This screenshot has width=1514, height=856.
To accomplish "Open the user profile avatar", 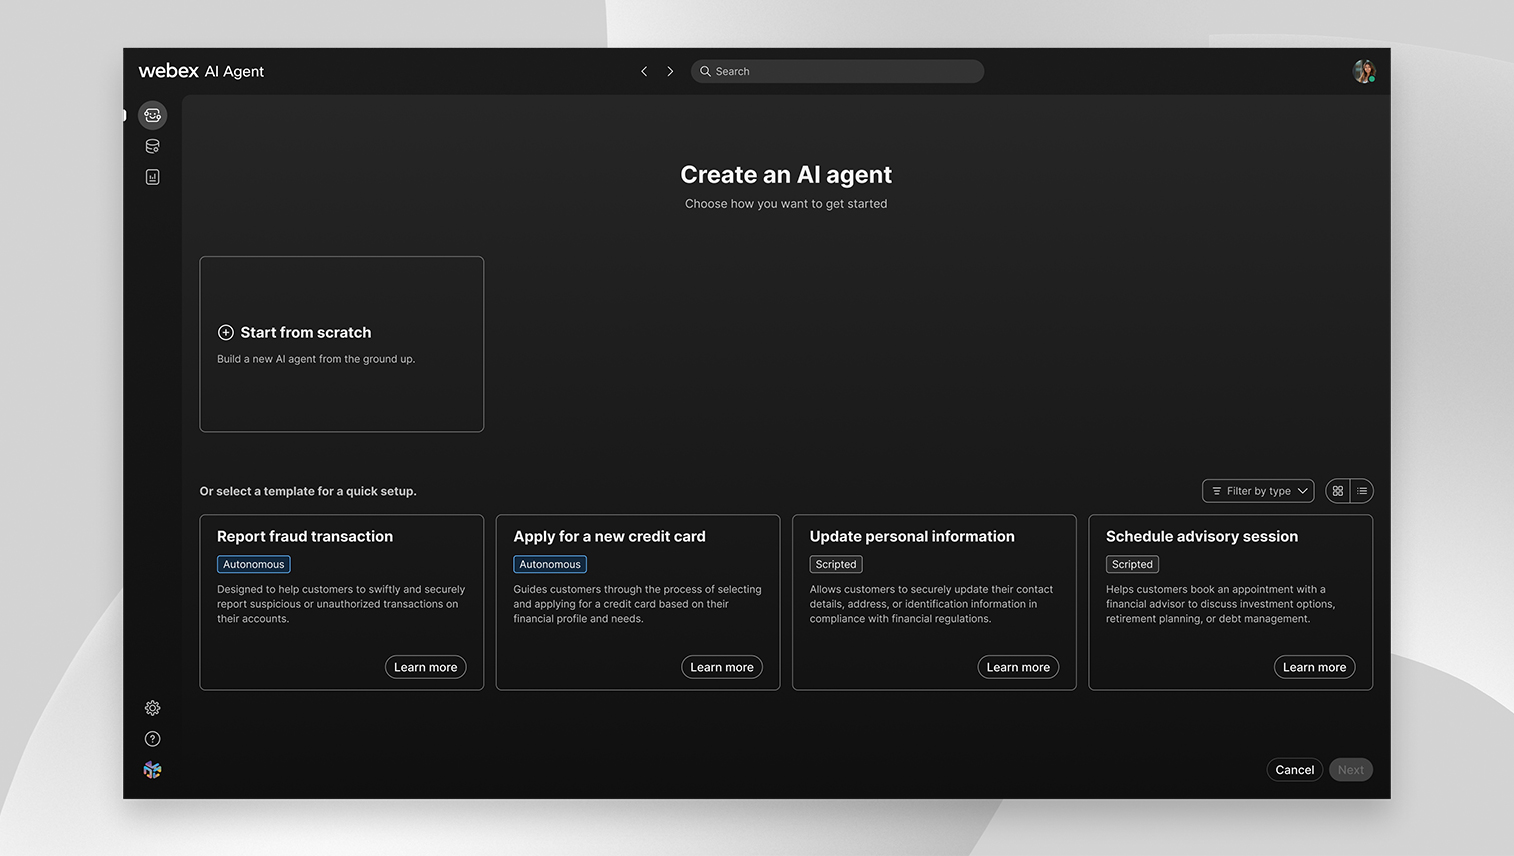I will [1363, 71].
